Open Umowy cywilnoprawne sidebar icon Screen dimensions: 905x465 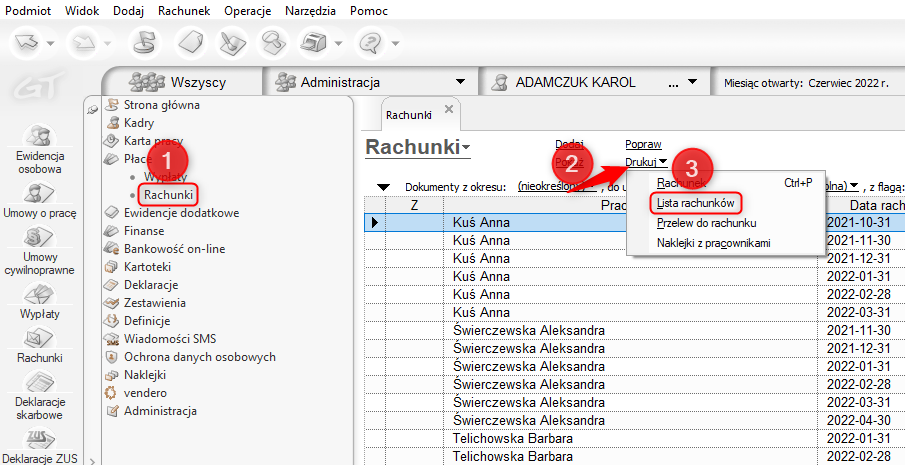[x=40, y=249]
